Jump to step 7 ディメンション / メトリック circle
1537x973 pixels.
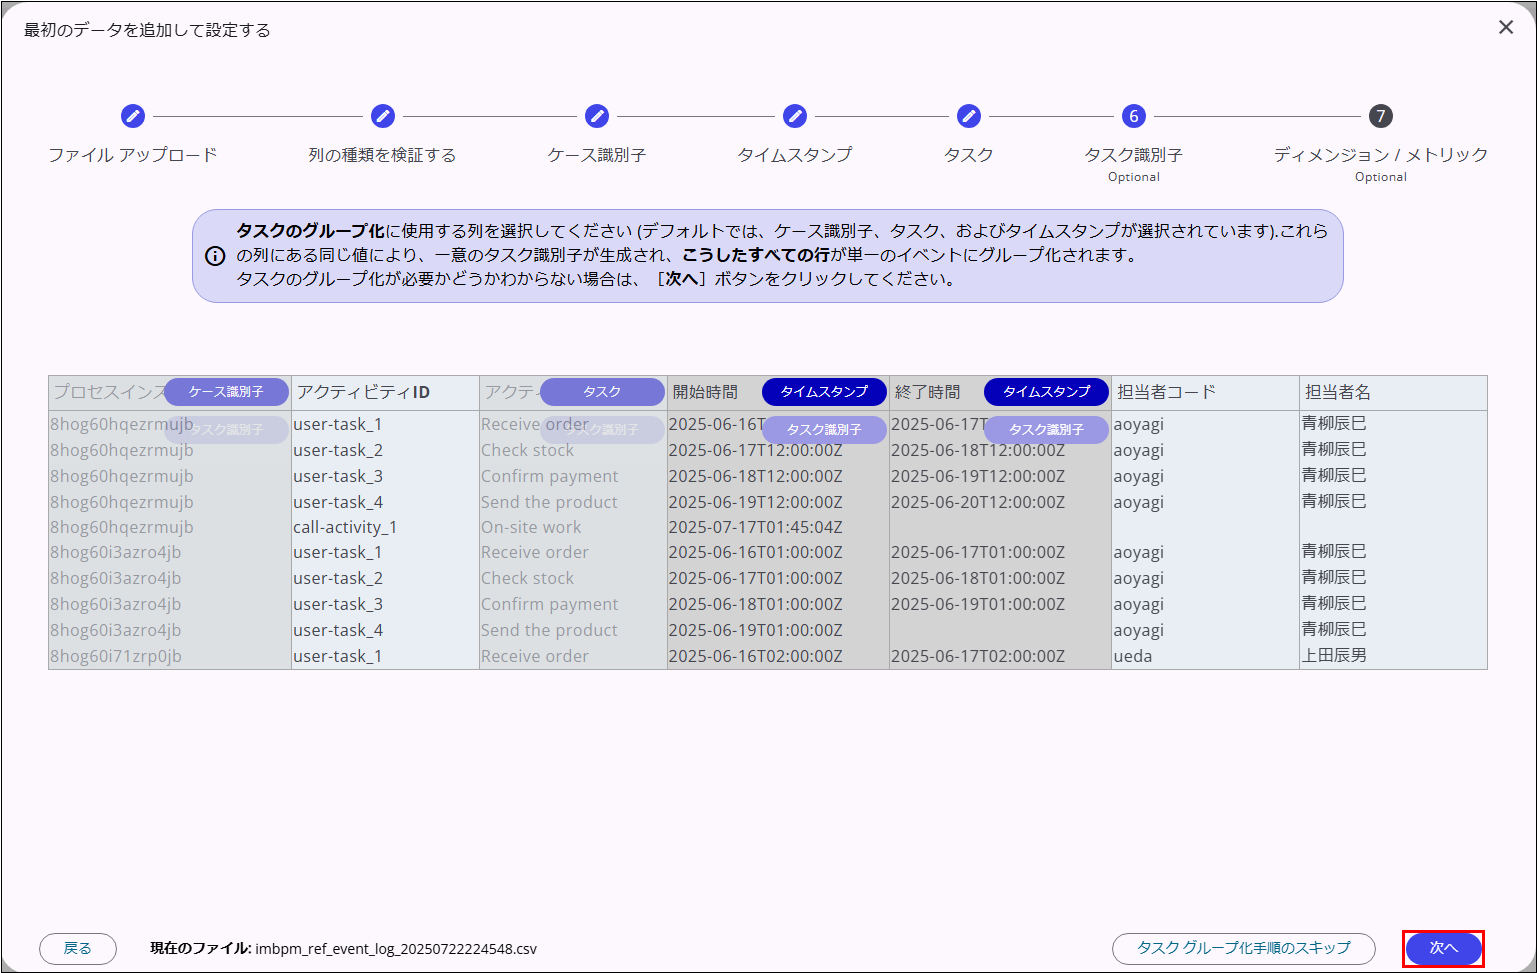coord(1380,116)
